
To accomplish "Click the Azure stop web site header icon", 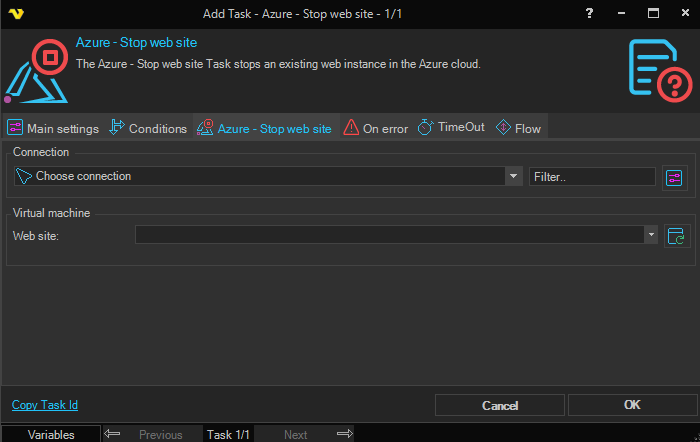I will [x=36, y=72].
